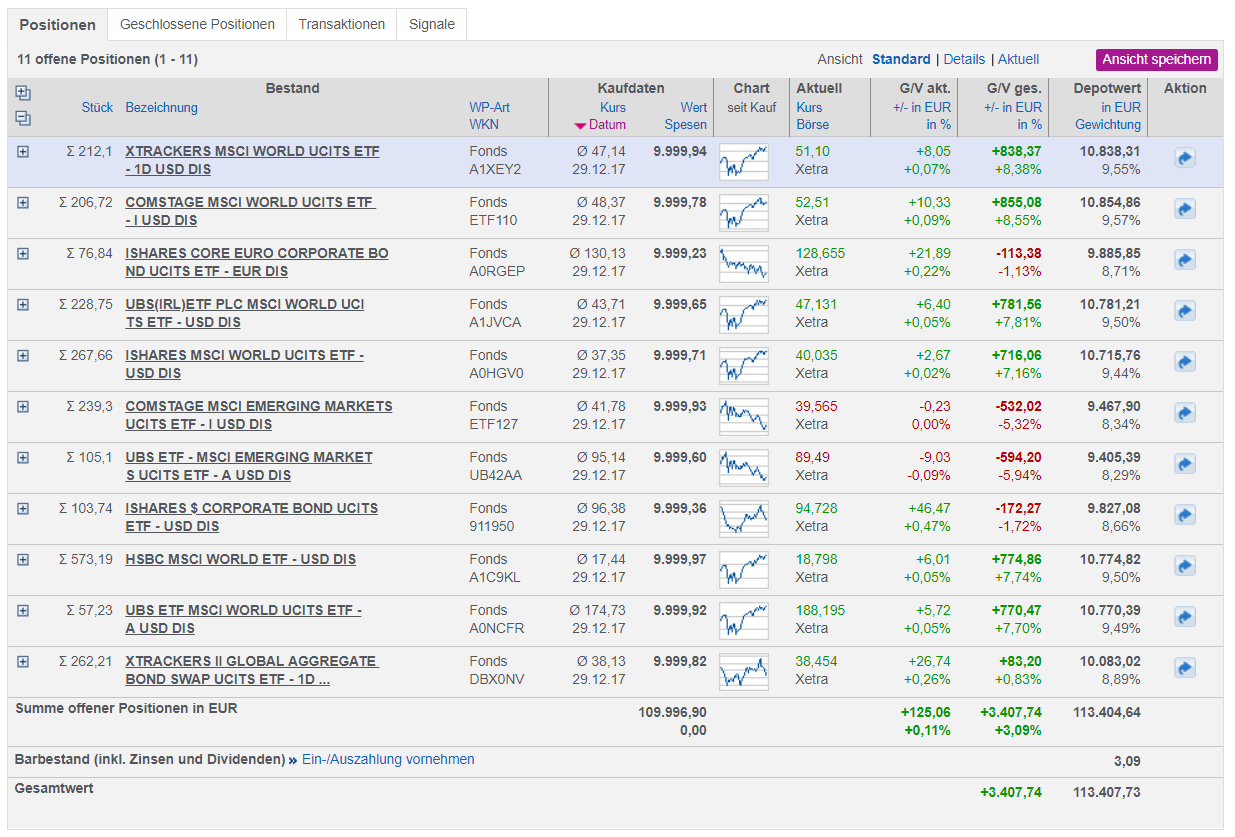
Task: Expand the ISHARES $ CORPORATE BOND row
Action: pyautogui.click(x=23, y=508)
